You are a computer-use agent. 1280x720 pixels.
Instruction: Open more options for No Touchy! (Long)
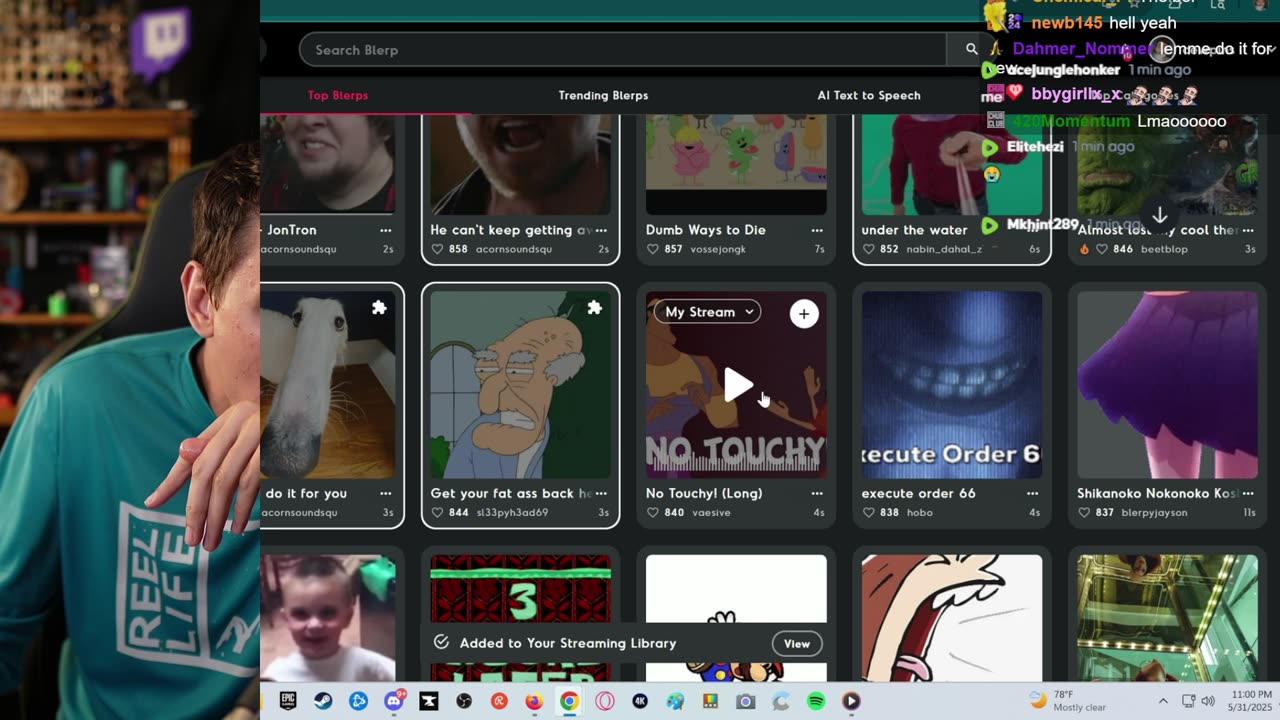(817, 493)
